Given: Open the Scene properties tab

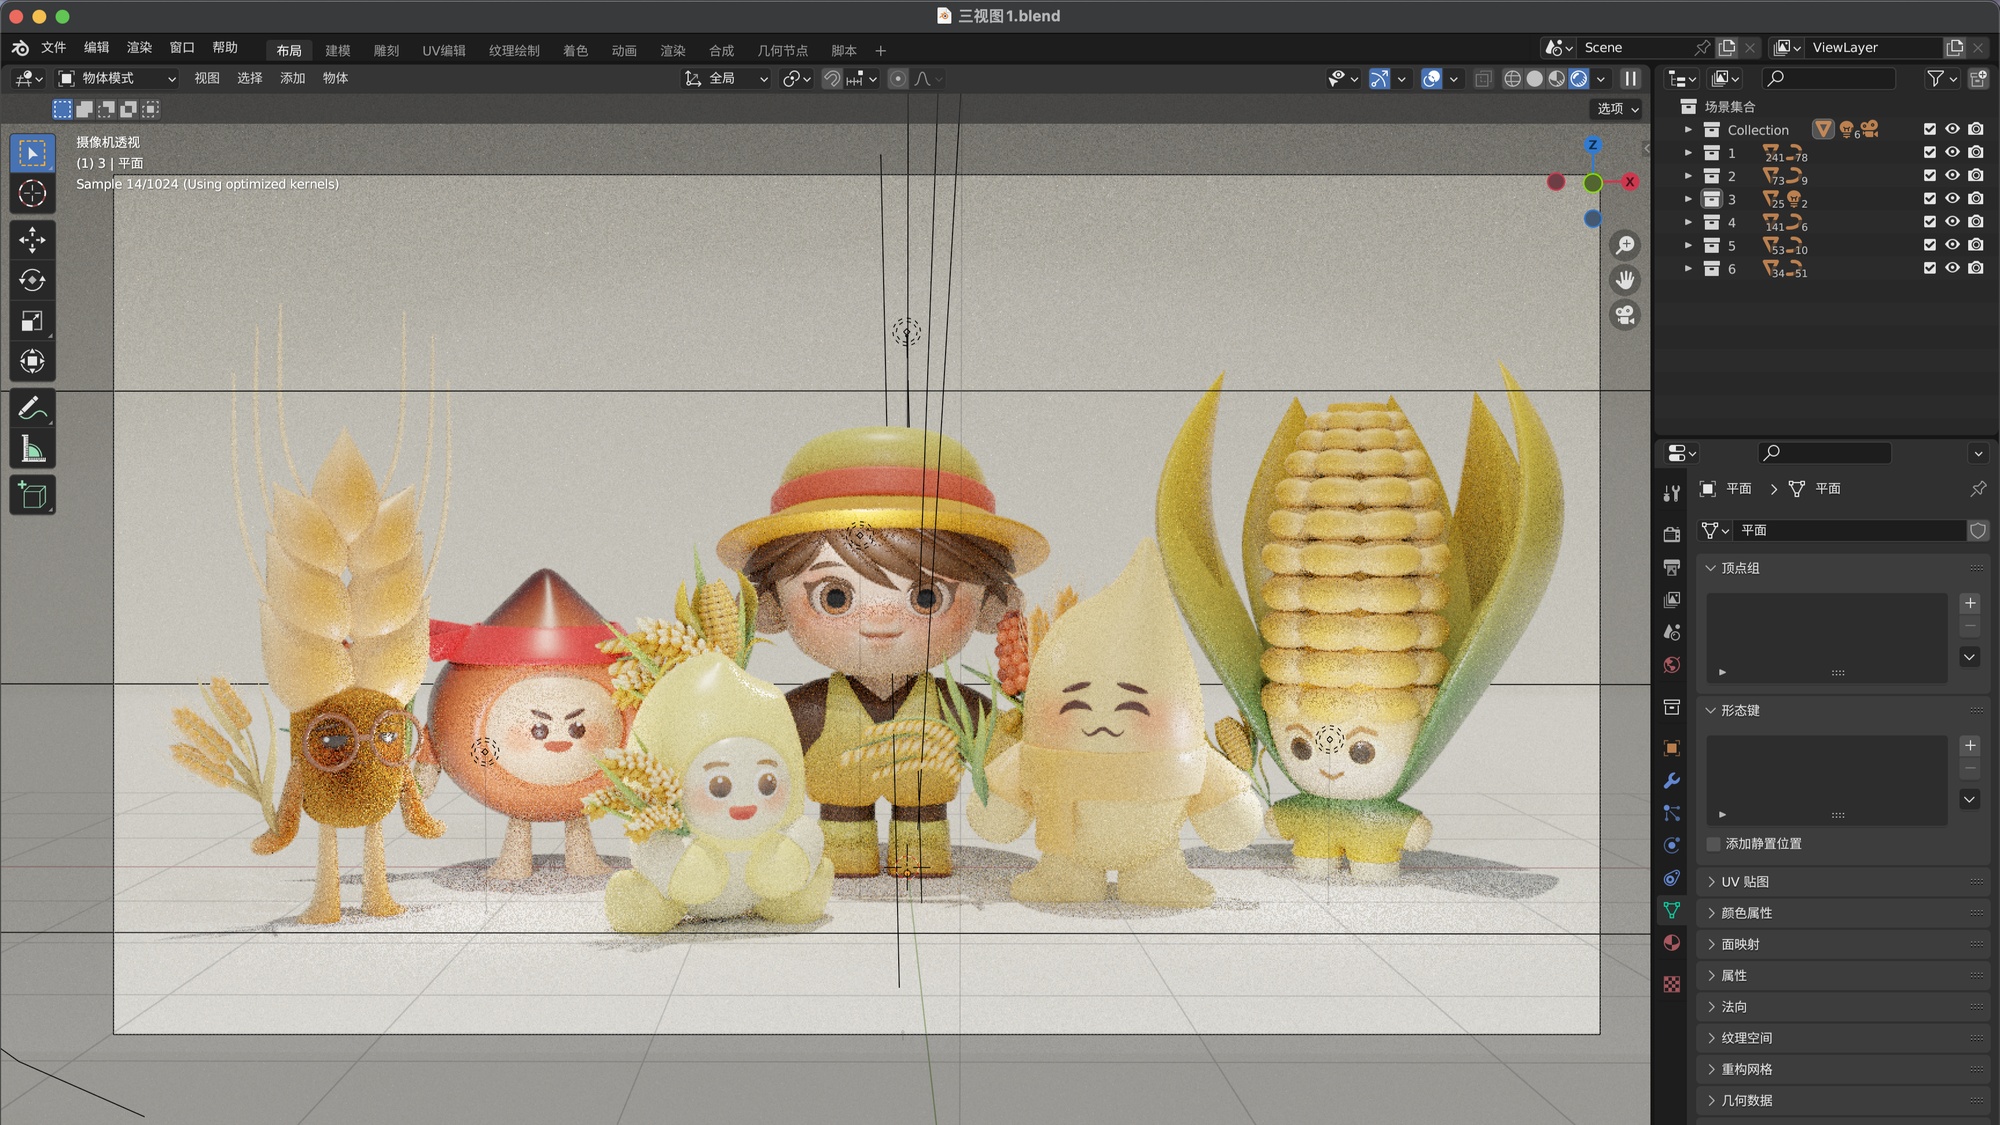Looking at the screenshot, I should click(1671, 632).
